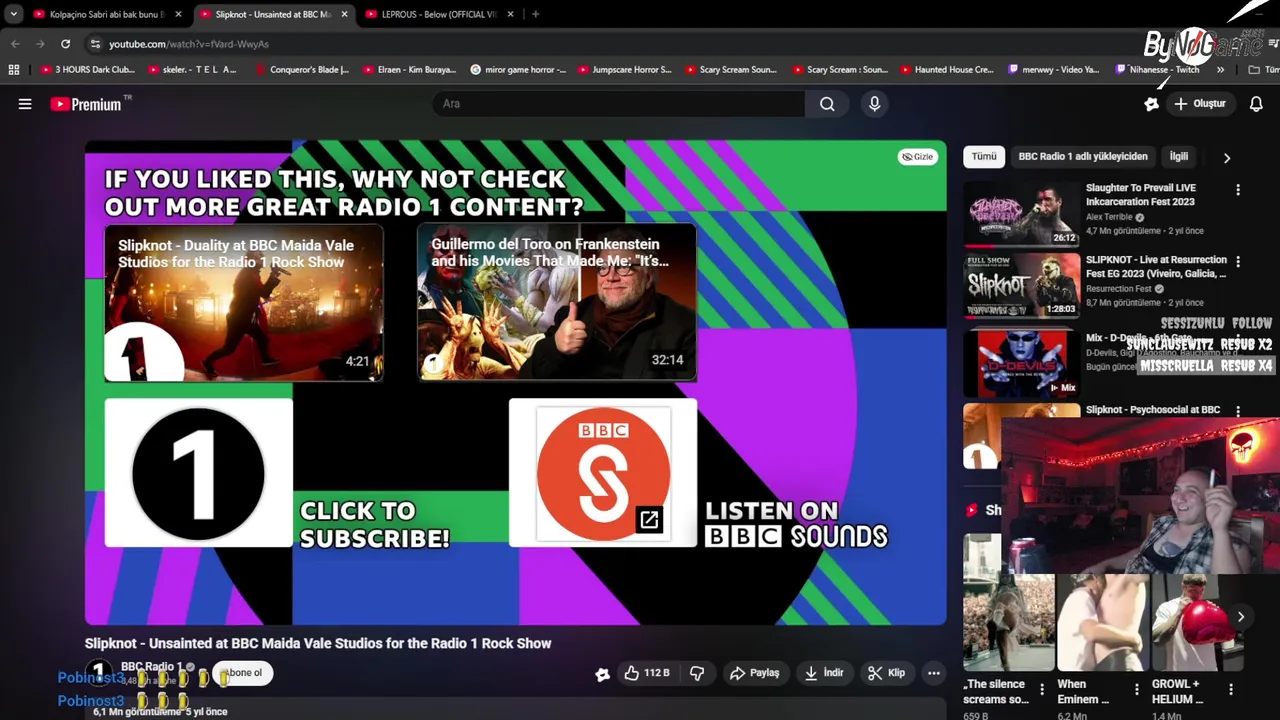Viewport: 1280px width, 720px height.
Task: Start voice search with microphone icon
Action: [x=874, y=104]
